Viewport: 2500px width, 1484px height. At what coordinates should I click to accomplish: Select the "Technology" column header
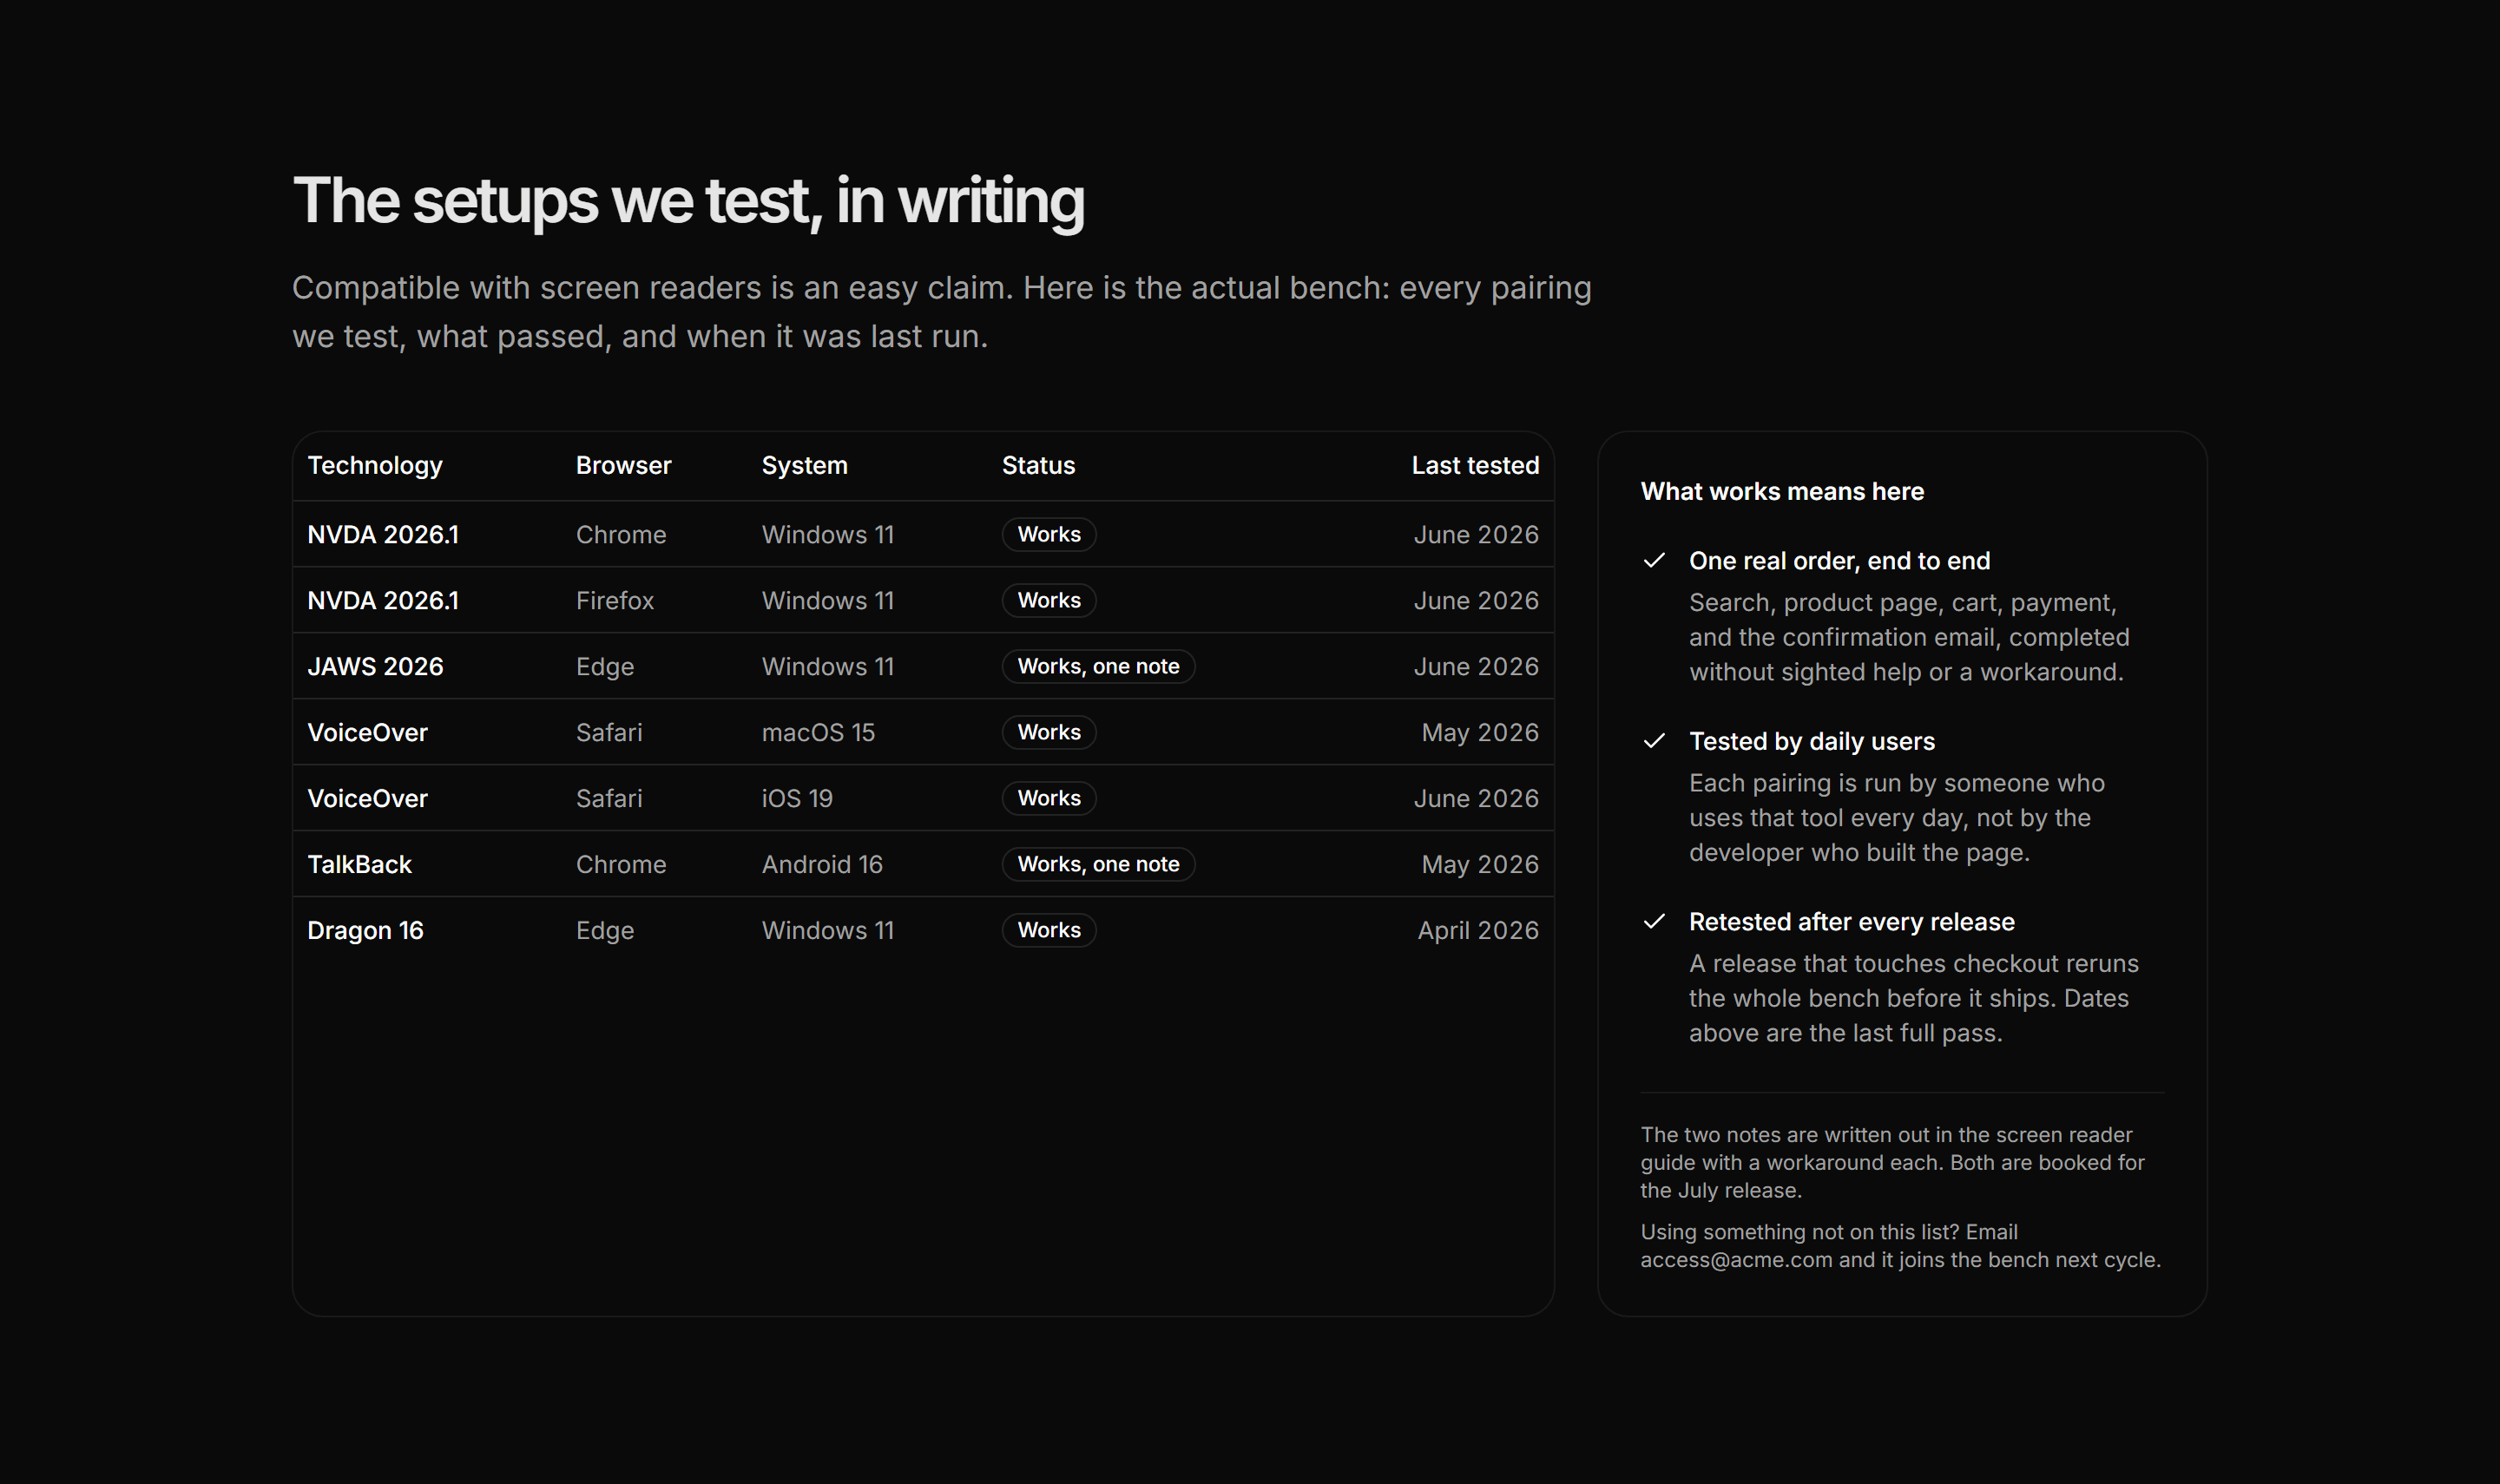click(375, 465)
